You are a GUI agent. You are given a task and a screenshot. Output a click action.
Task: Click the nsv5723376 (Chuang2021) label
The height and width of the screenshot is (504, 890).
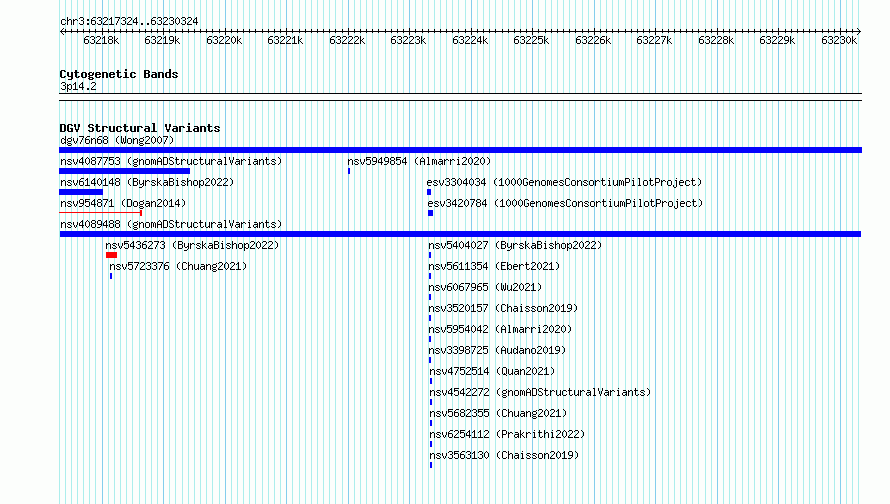coord(178,266)
